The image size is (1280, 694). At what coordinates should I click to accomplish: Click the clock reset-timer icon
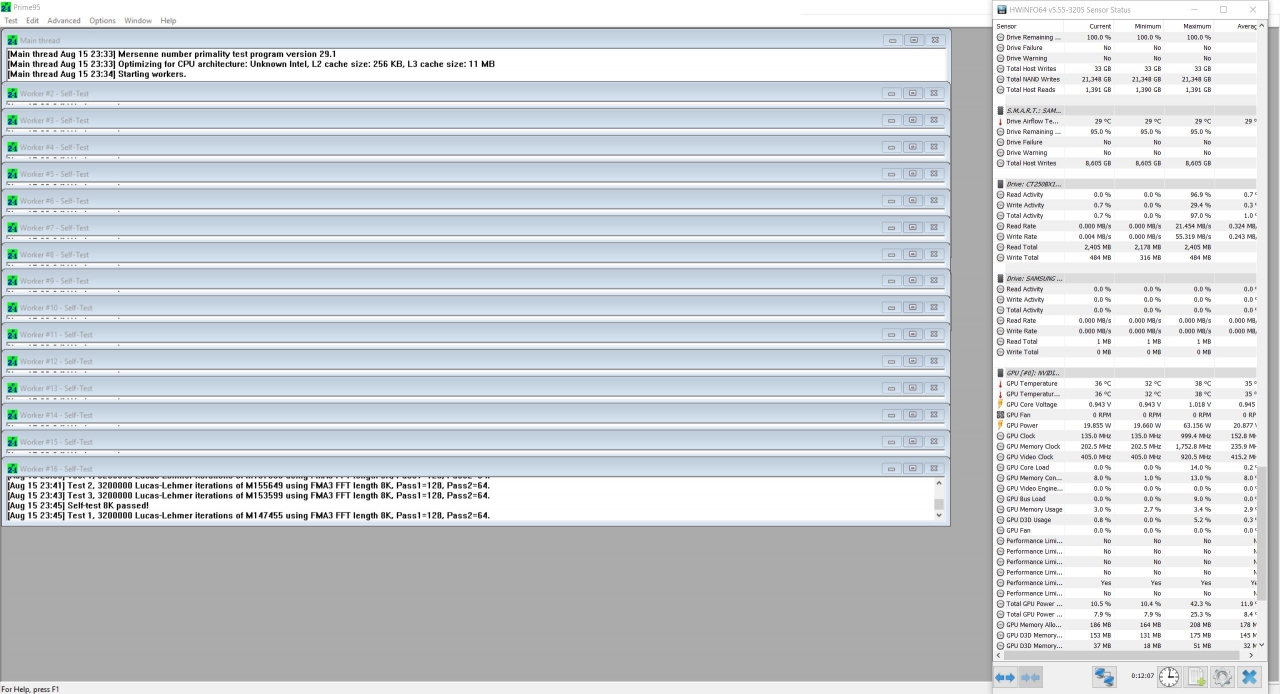pos(1168,677)
